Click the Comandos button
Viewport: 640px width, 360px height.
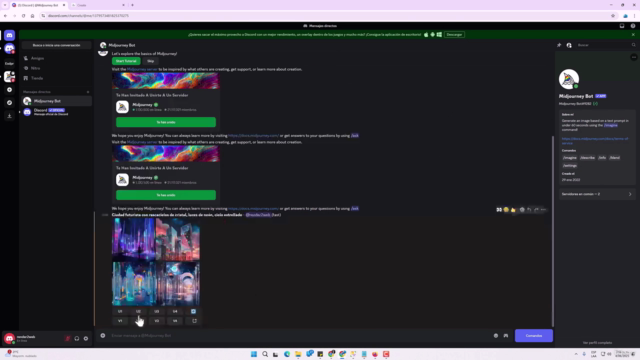click(534, 336)
